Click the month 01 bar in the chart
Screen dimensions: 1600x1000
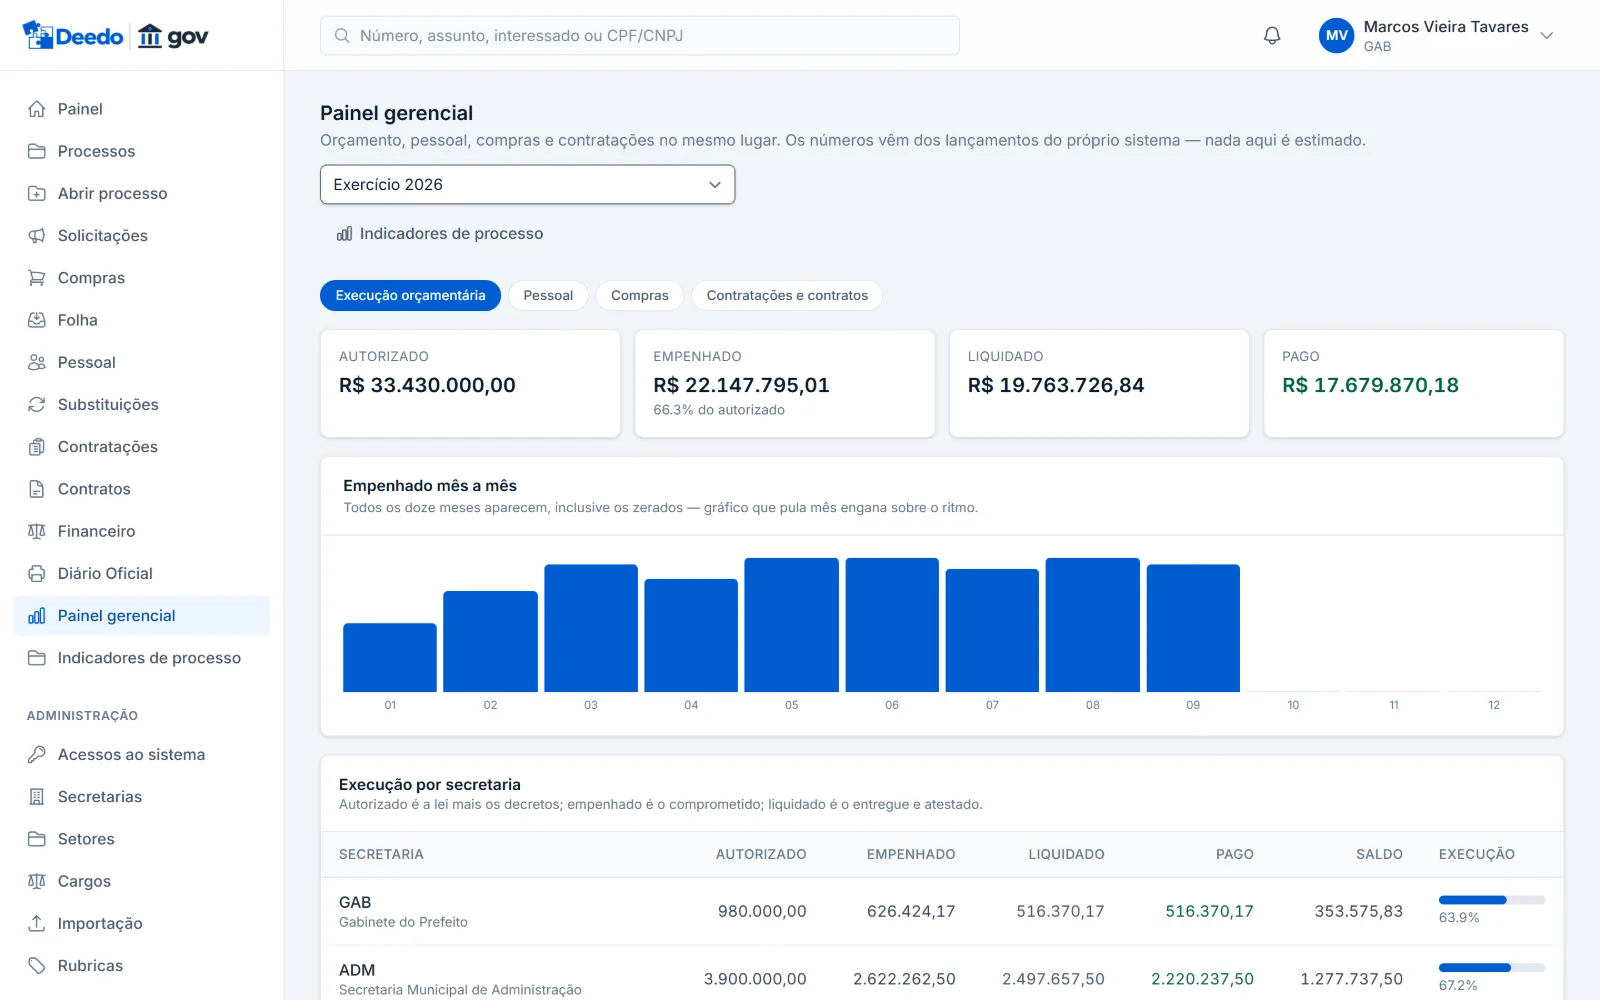pyautogui.click(x=390, y=658)
